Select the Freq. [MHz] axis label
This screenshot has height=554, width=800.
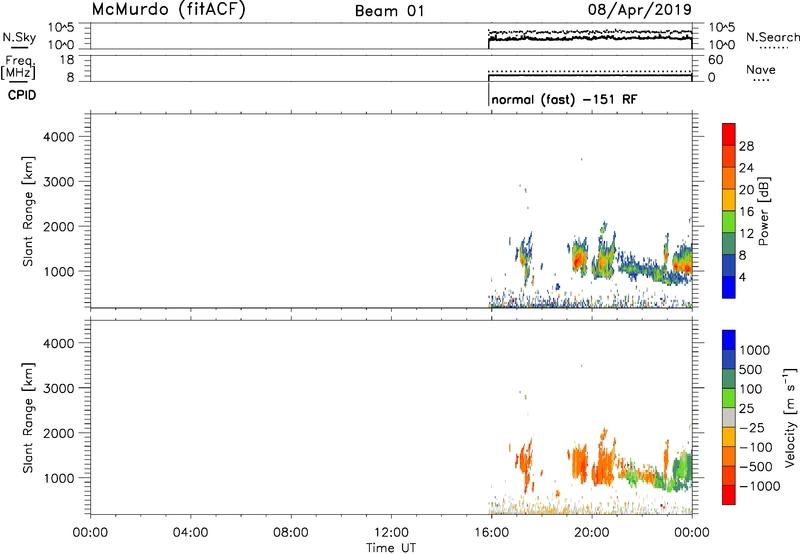click(18, 67)
